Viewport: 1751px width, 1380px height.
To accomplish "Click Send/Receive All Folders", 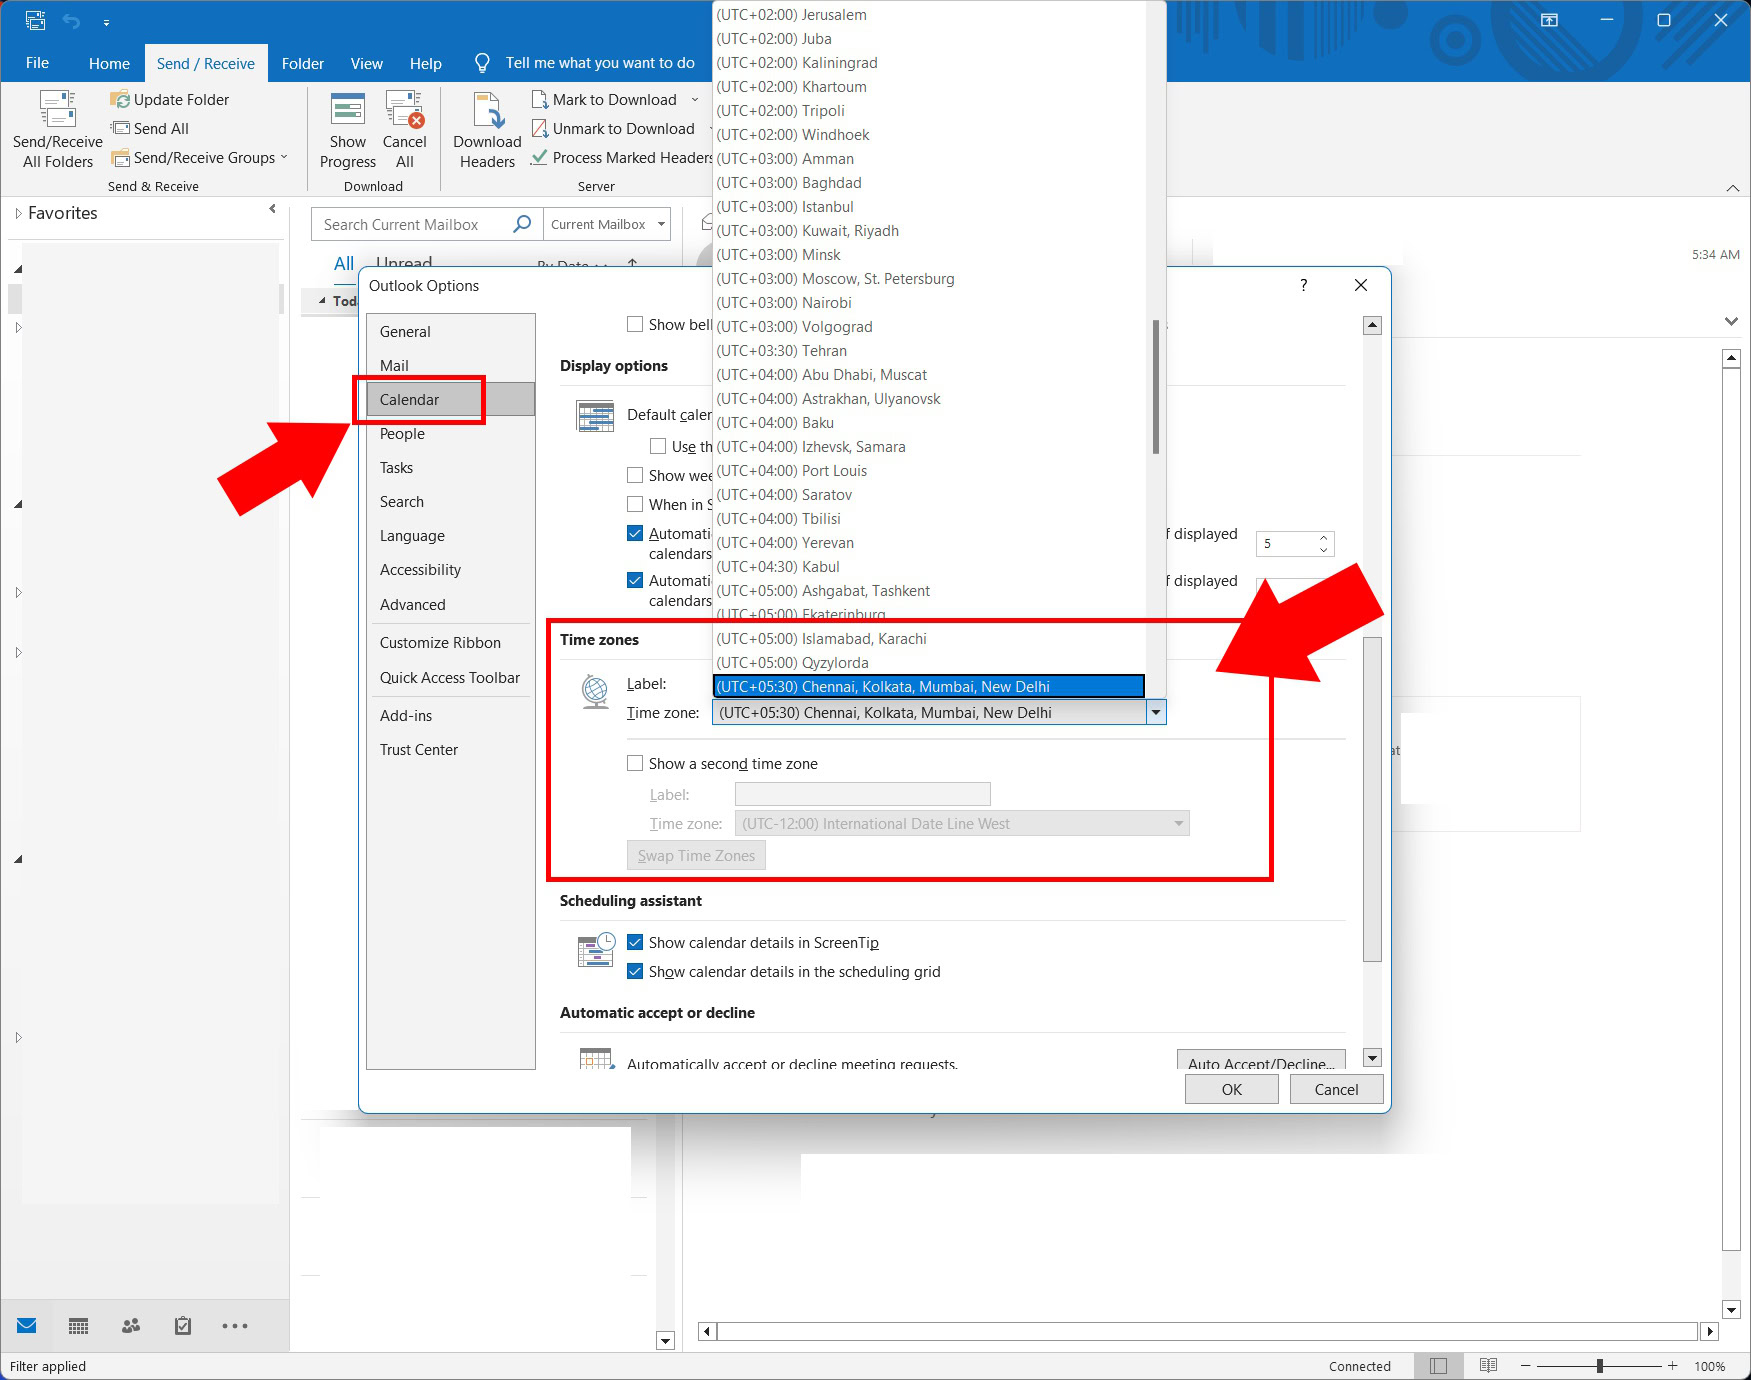I will click(x=56, y=130).
